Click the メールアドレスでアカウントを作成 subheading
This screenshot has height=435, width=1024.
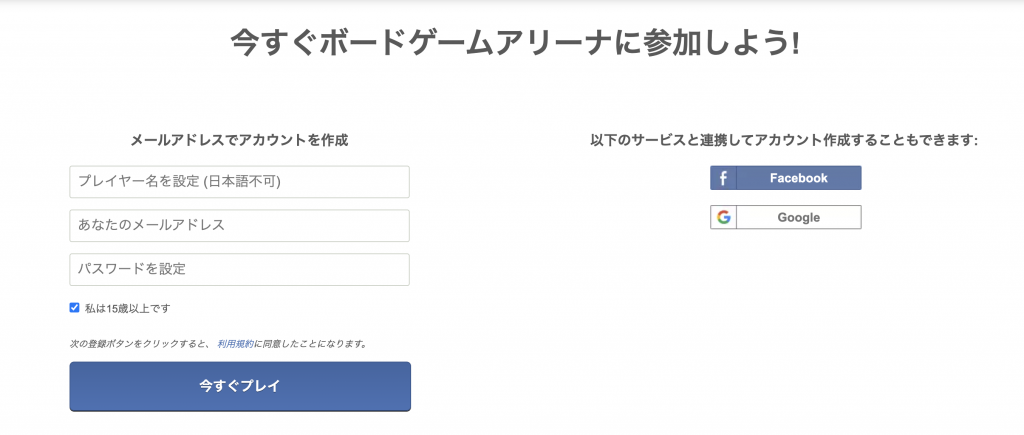[240, 140]
